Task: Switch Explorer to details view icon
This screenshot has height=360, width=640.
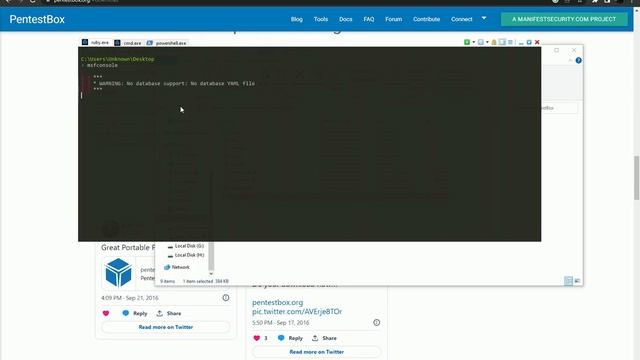Action: [x=568, y=281]
